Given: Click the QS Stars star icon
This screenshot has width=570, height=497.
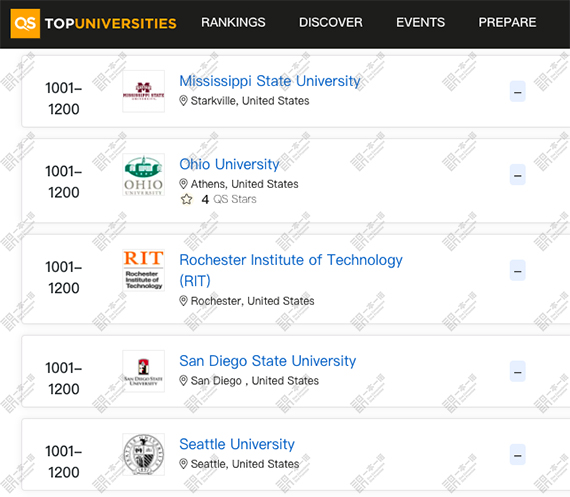Looking at the screenshot, I should point(186,199).
